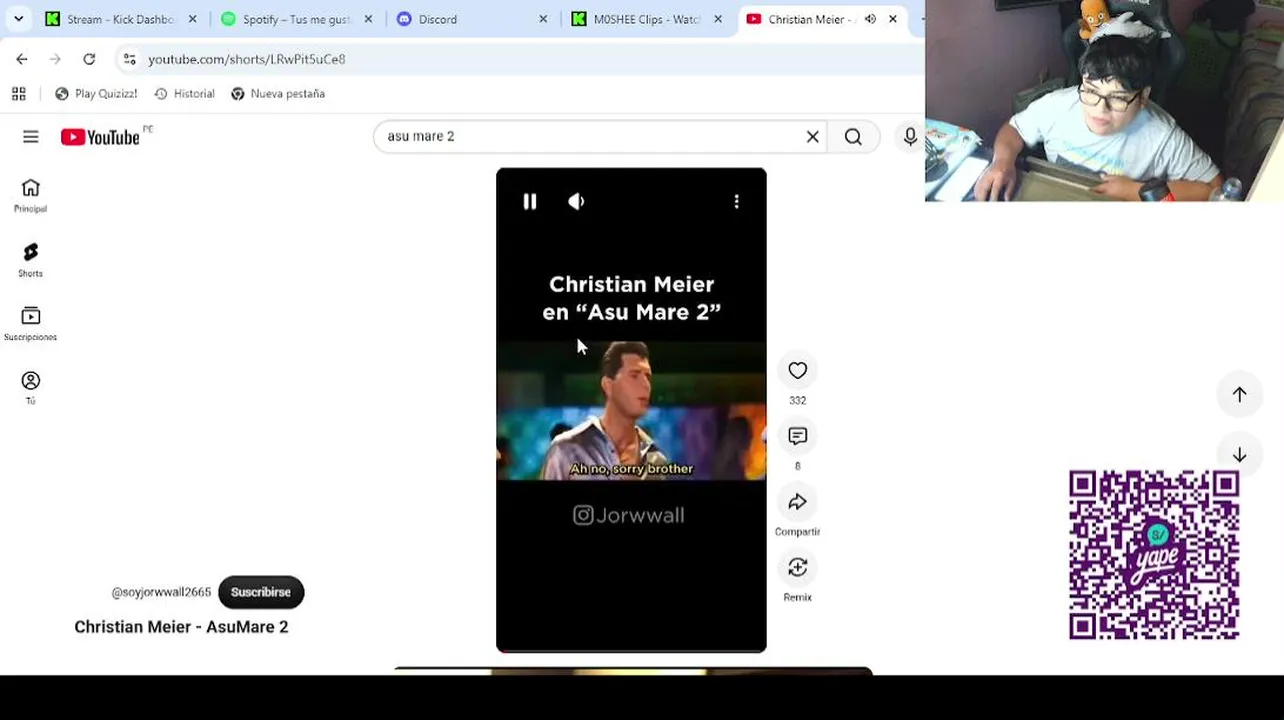This screenshot has height=720, width=1284.
Task: Click the browser address bar URL
Action: (x=247, y=59)
